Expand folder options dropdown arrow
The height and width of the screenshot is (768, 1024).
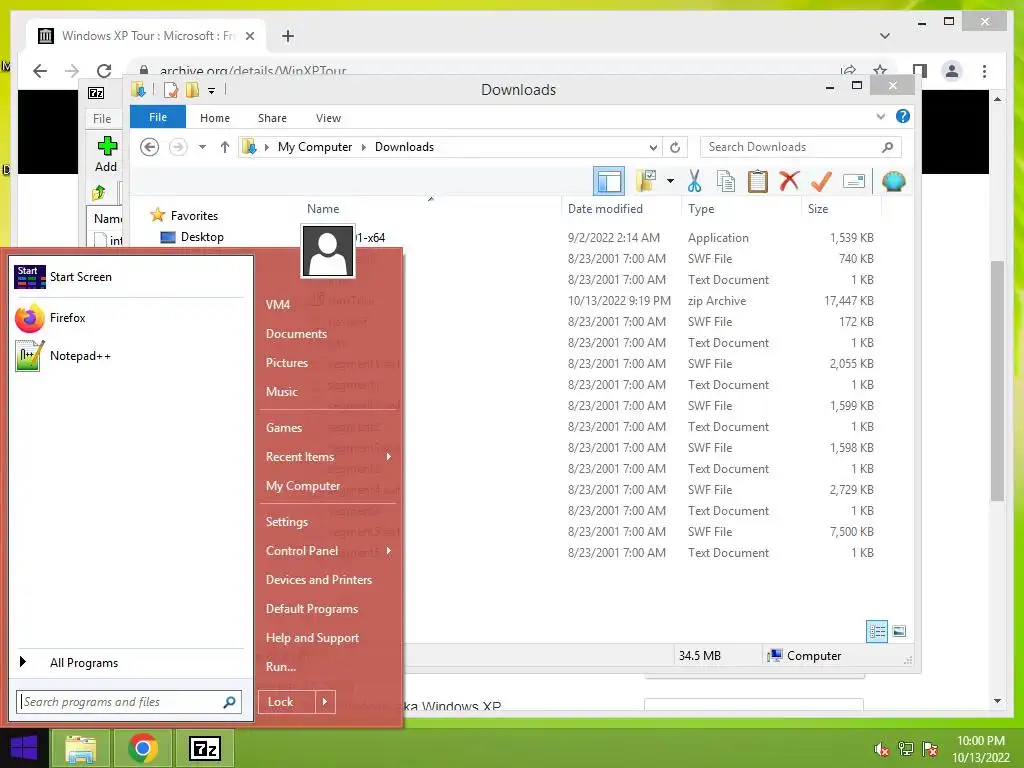coord(670,181)
